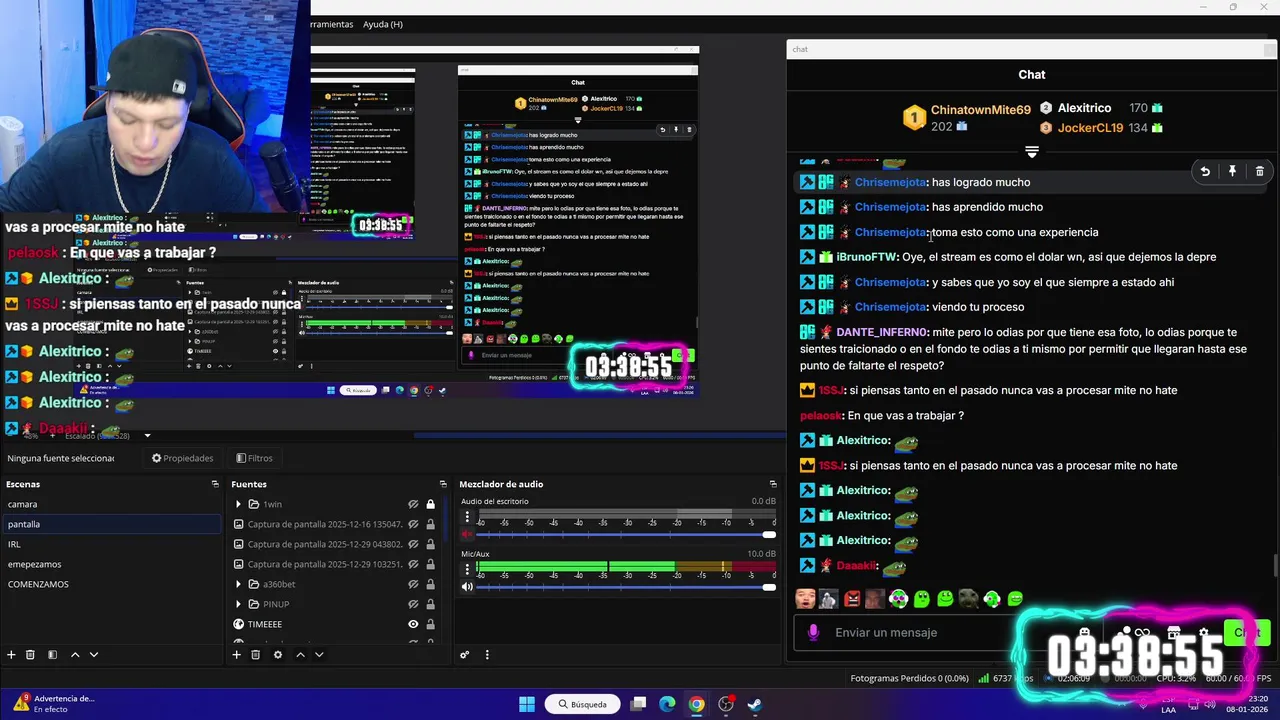Open source properties gear in Fuentes toolbar

pos(278,655)
